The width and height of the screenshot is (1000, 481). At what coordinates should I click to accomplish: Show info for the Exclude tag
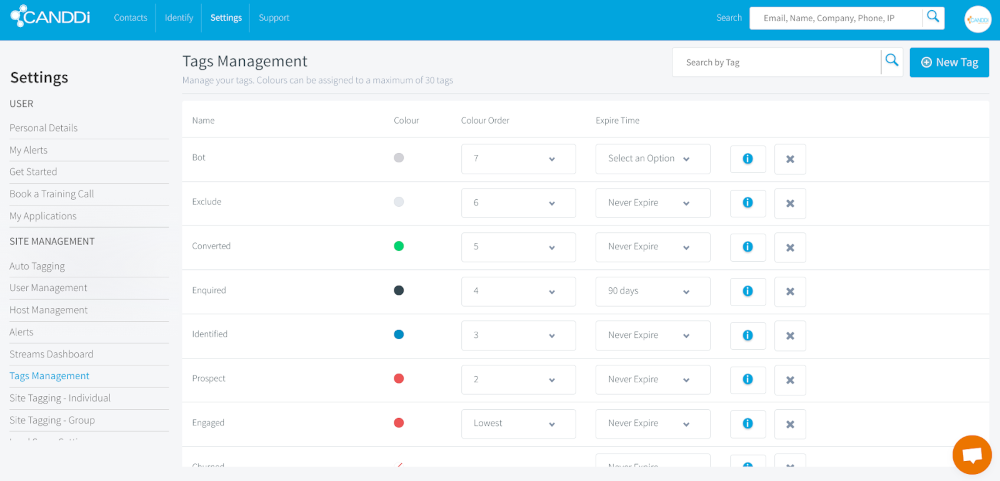pyautogui.click(x=747, y=203)
